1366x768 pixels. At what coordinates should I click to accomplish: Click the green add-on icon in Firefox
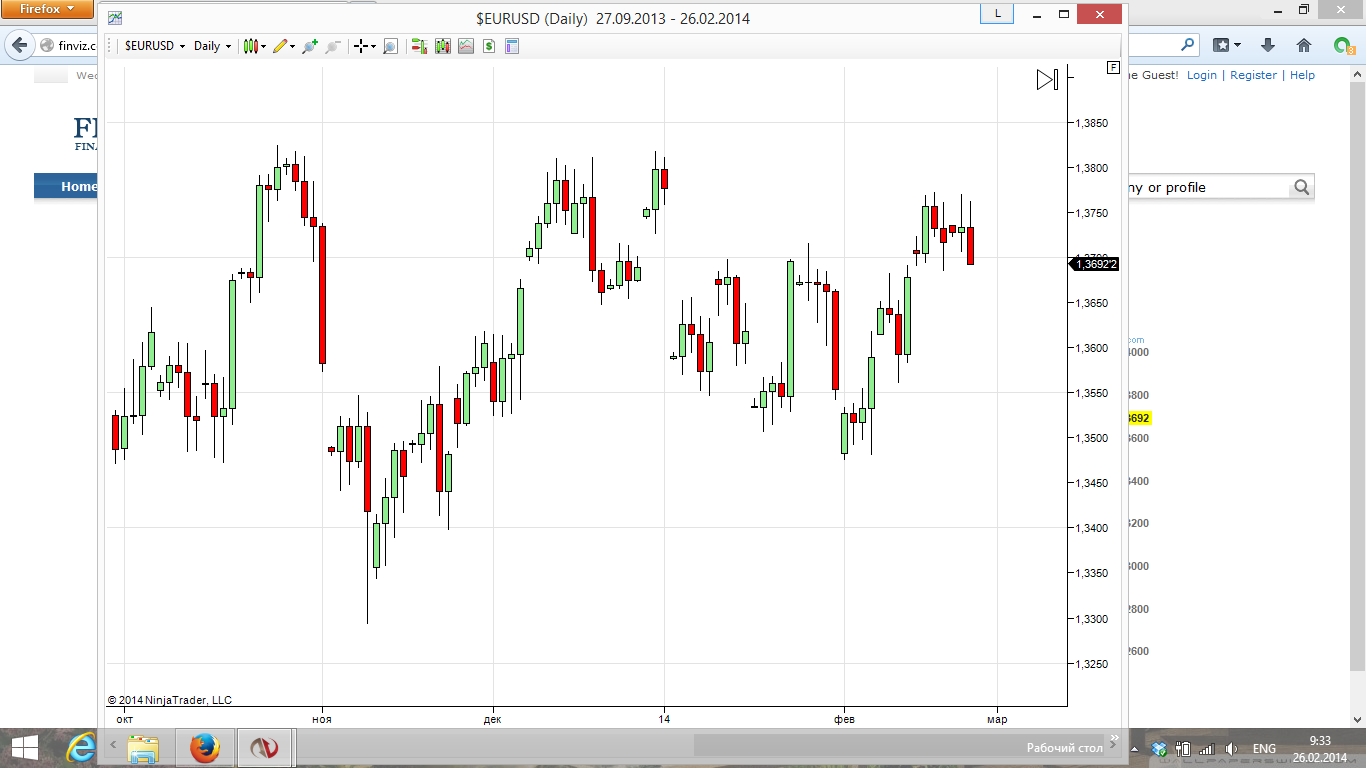(1344, 46)
